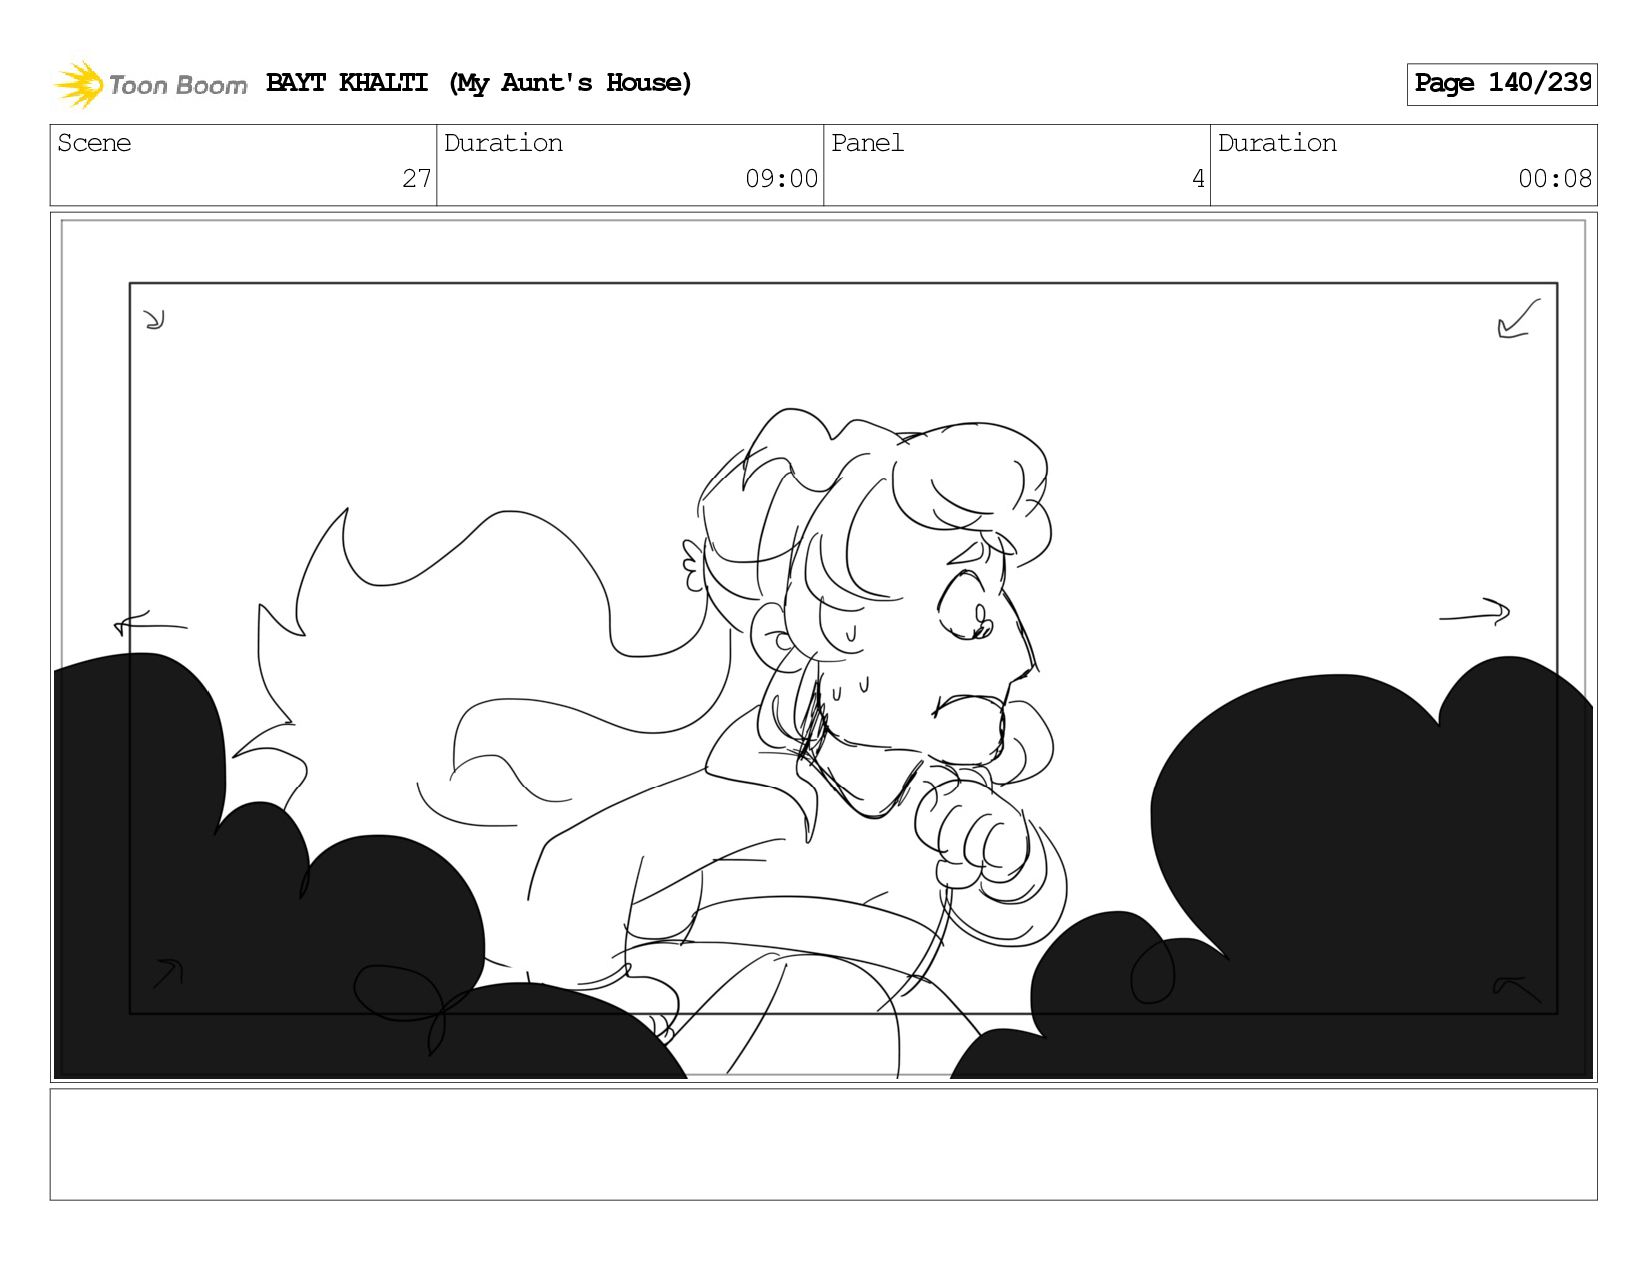Select panel duration value 00:08
This screenshot has height=1275, width=1650.
pos(1554,179)
